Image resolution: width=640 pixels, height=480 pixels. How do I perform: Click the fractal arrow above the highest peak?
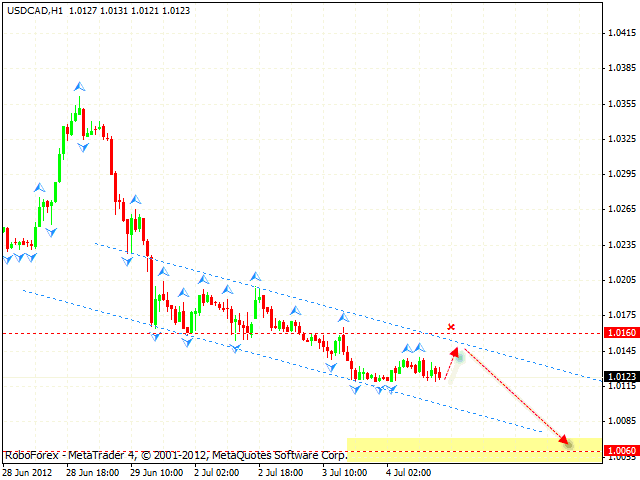tap(79, 89)
